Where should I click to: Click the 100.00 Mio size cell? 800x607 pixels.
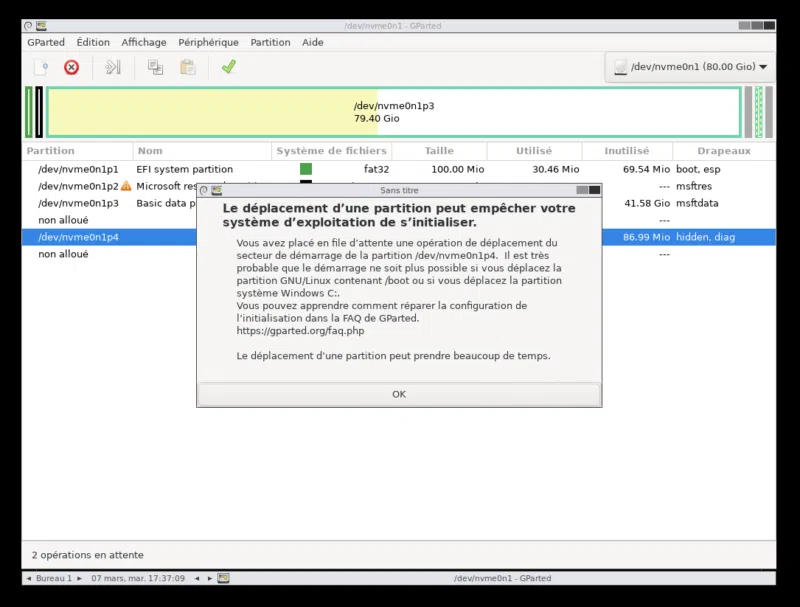(x=458, y=169)
